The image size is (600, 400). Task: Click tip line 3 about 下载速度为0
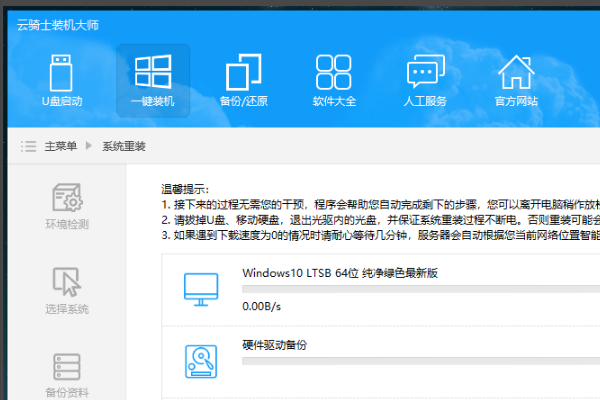pos(381,235)
